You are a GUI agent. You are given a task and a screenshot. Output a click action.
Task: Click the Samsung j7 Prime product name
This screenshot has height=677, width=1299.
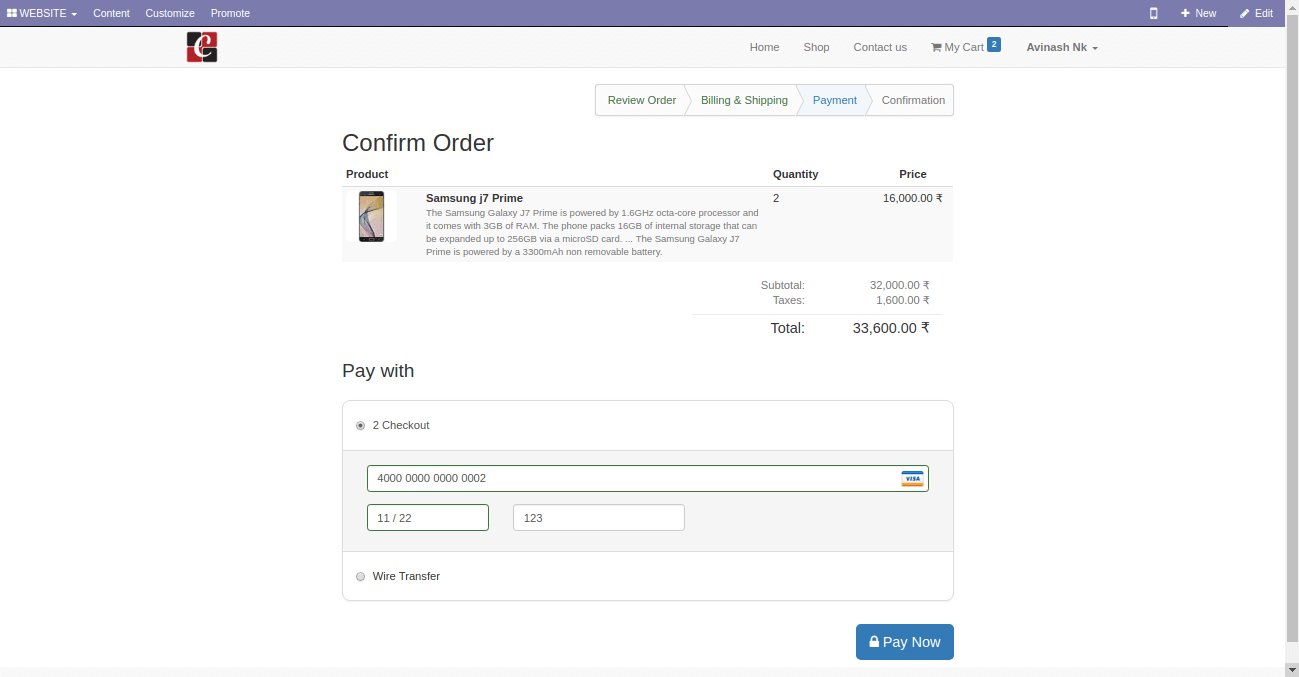tap(474, 198)
